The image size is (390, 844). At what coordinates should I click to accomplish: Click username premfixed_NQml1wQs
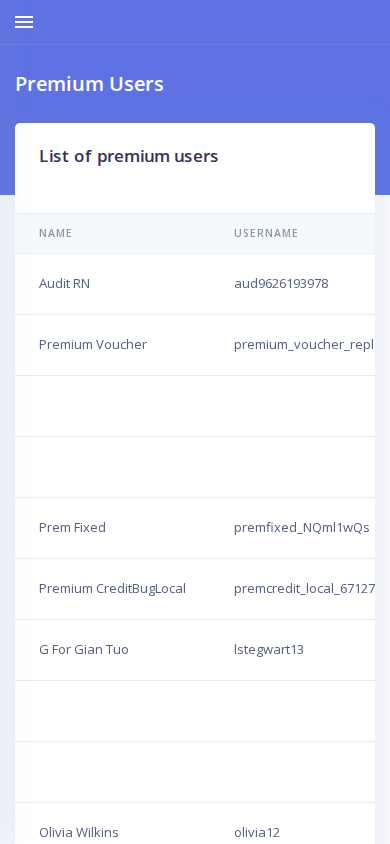tap(301, 528)
